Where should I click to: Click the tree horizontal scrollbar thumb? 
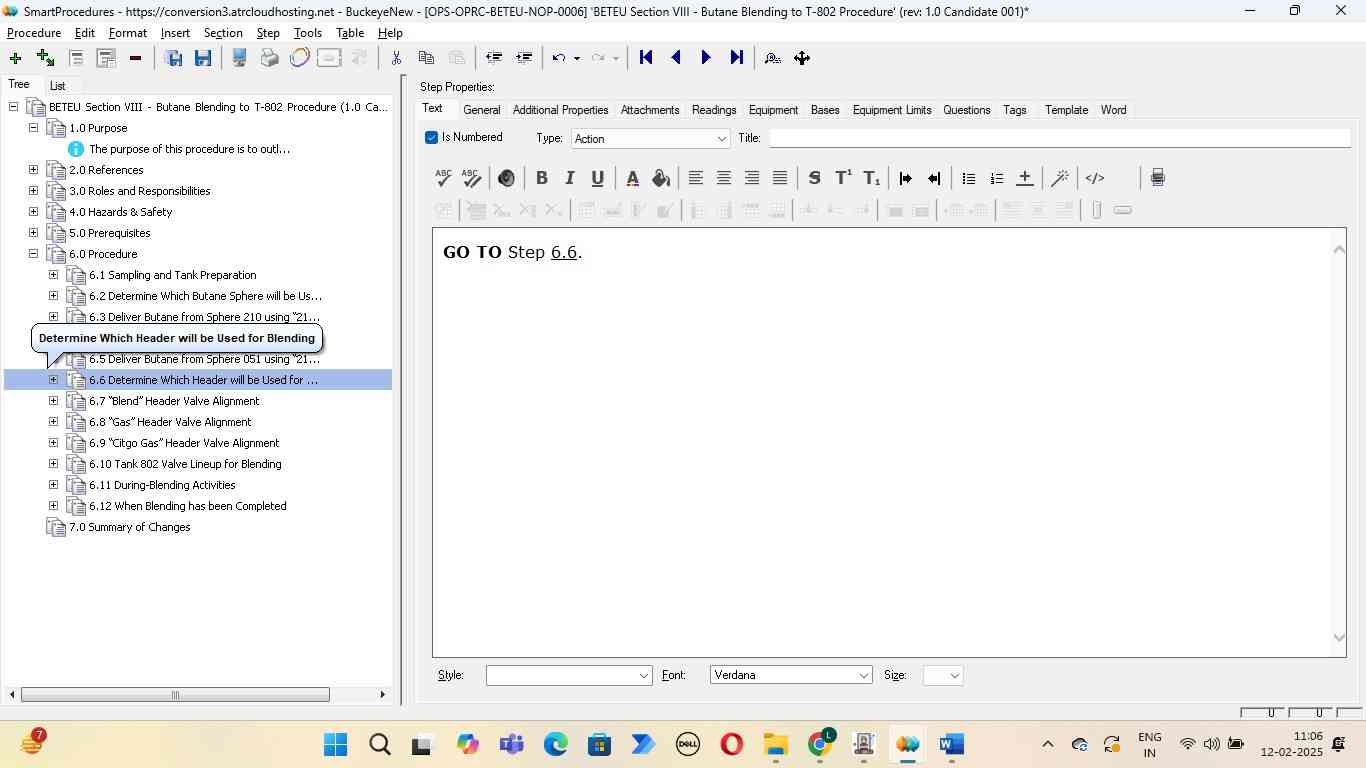(x=175, y=695)
